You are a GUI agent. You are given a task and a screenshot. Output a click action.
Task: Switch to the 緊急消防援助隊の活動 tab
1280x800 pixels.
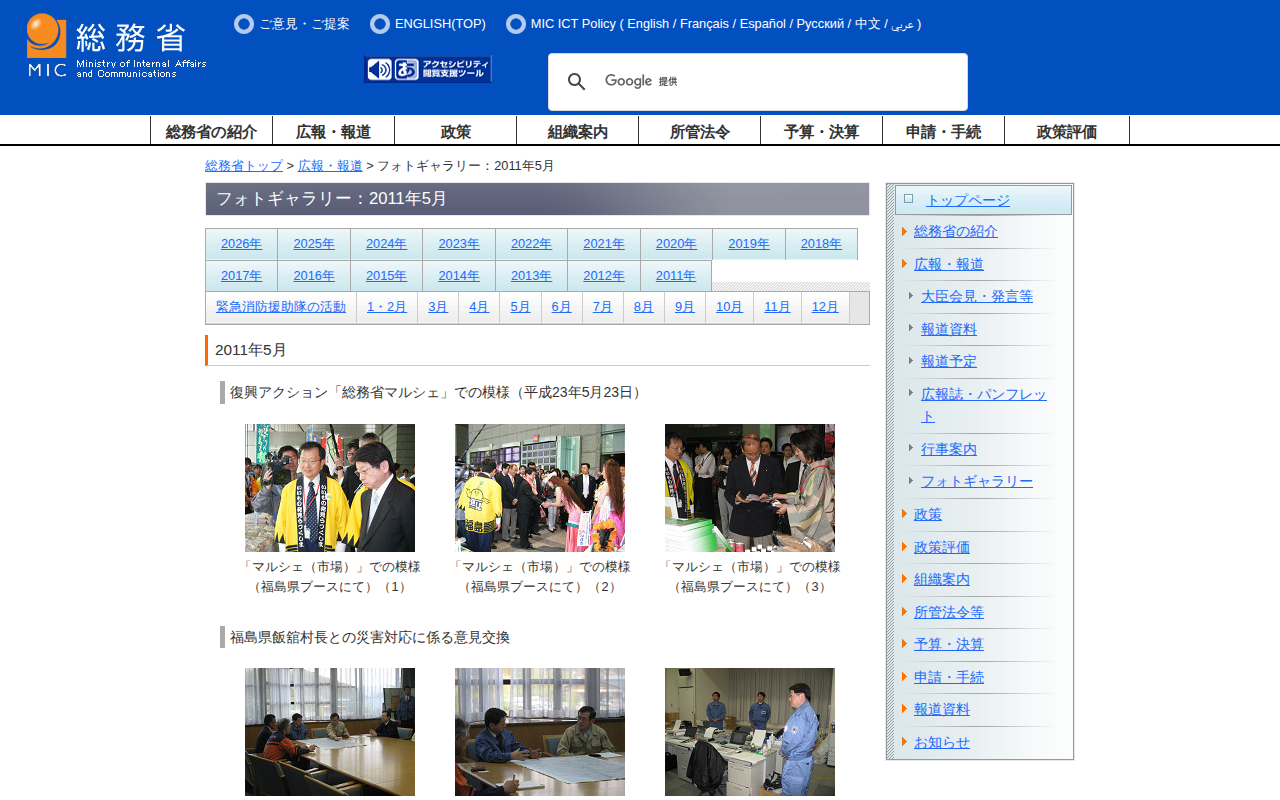[x=281, y=307]
